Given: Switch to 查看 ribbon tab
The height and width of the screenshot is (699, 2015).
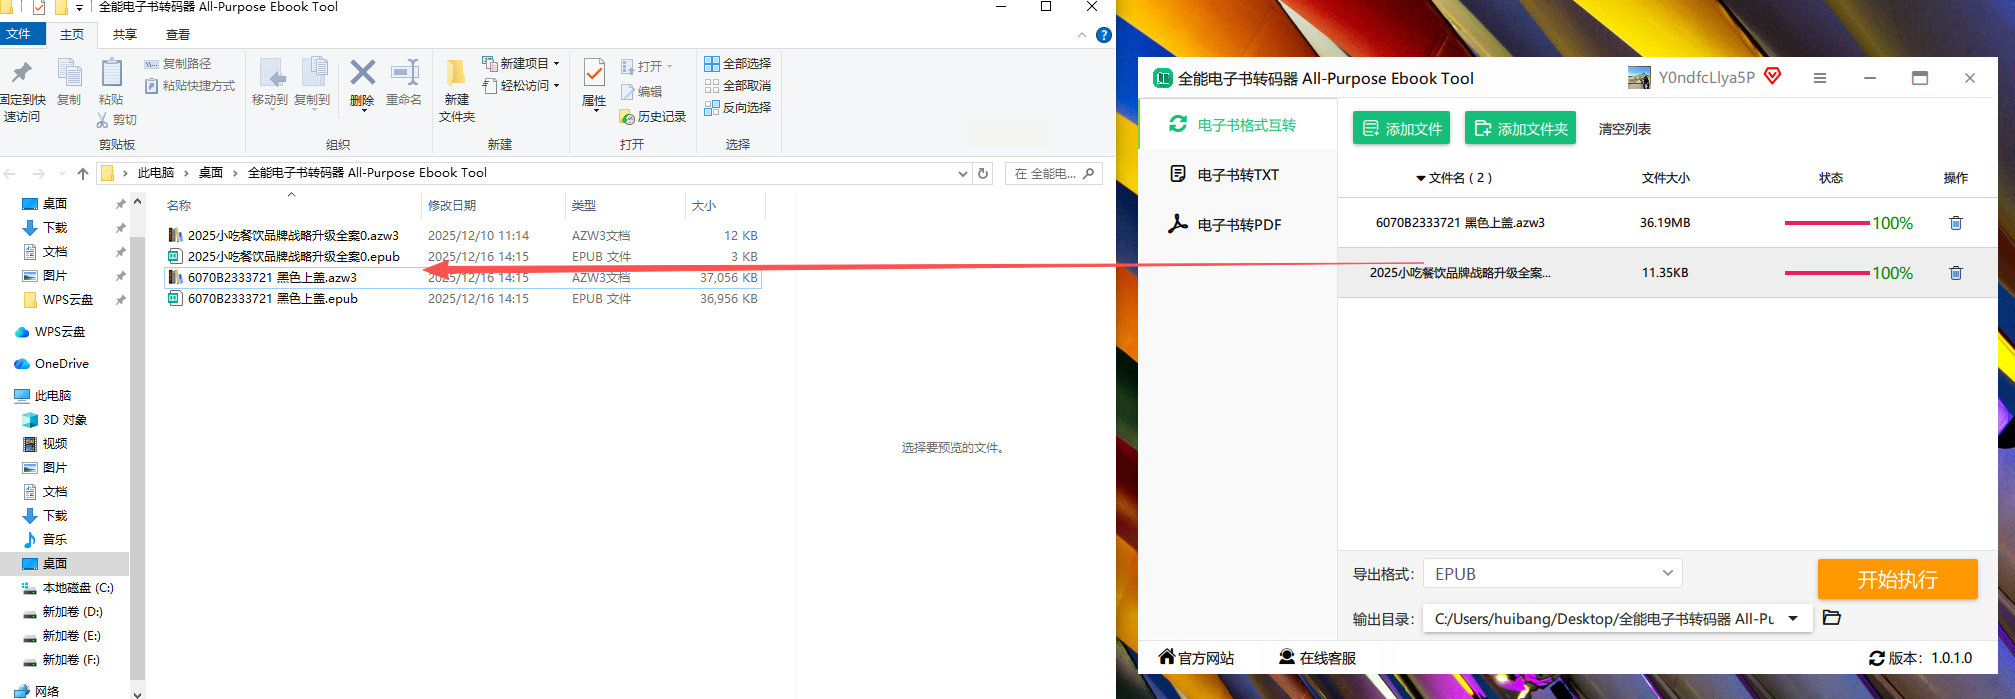Looking at the screenshot, I should [178, 34].
